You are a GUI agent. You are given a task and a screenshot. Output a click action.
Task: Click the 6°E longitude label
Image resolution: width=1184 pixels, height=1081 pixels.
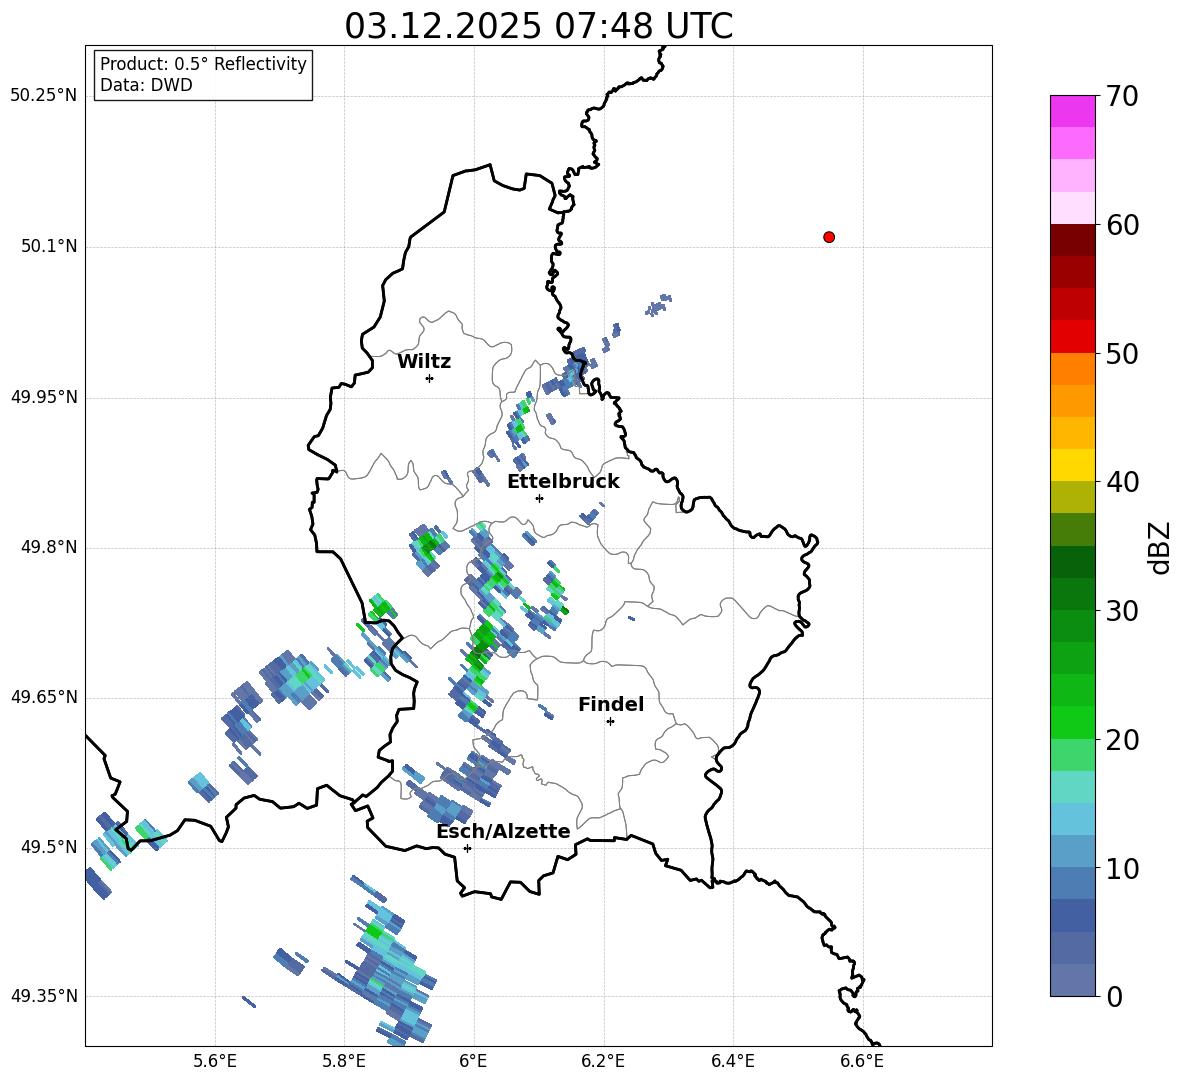[473, 1061]
